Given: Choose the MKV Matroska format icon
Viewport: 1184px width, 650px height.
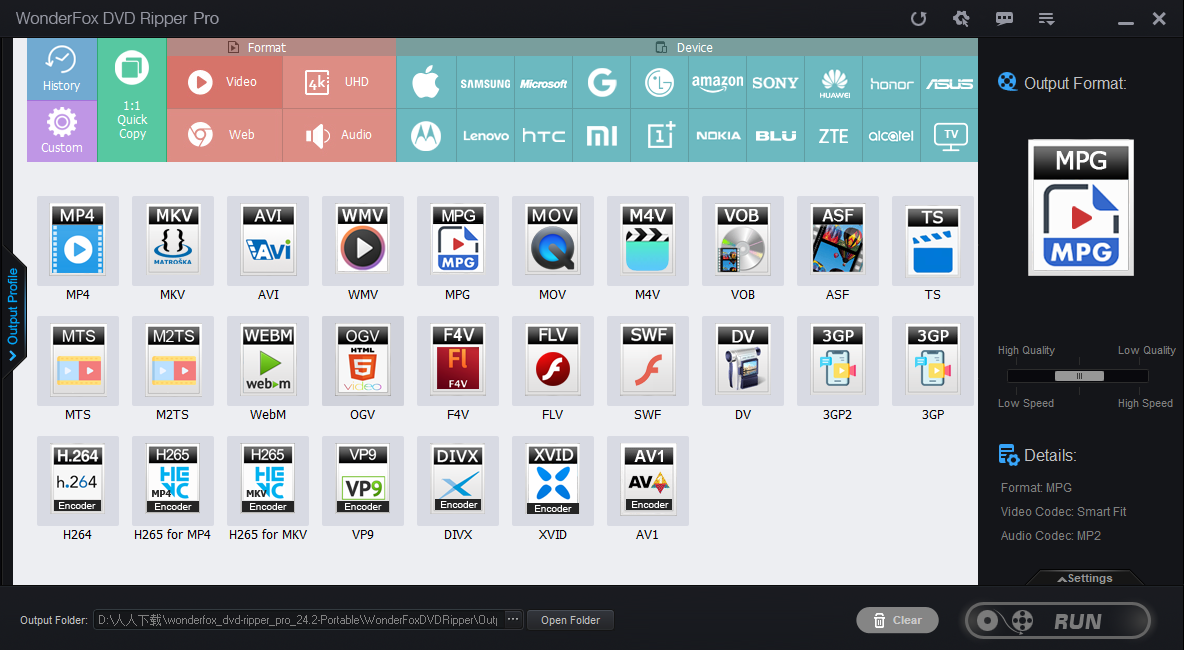Looking at the screenshot, I should tap(173, 240).
